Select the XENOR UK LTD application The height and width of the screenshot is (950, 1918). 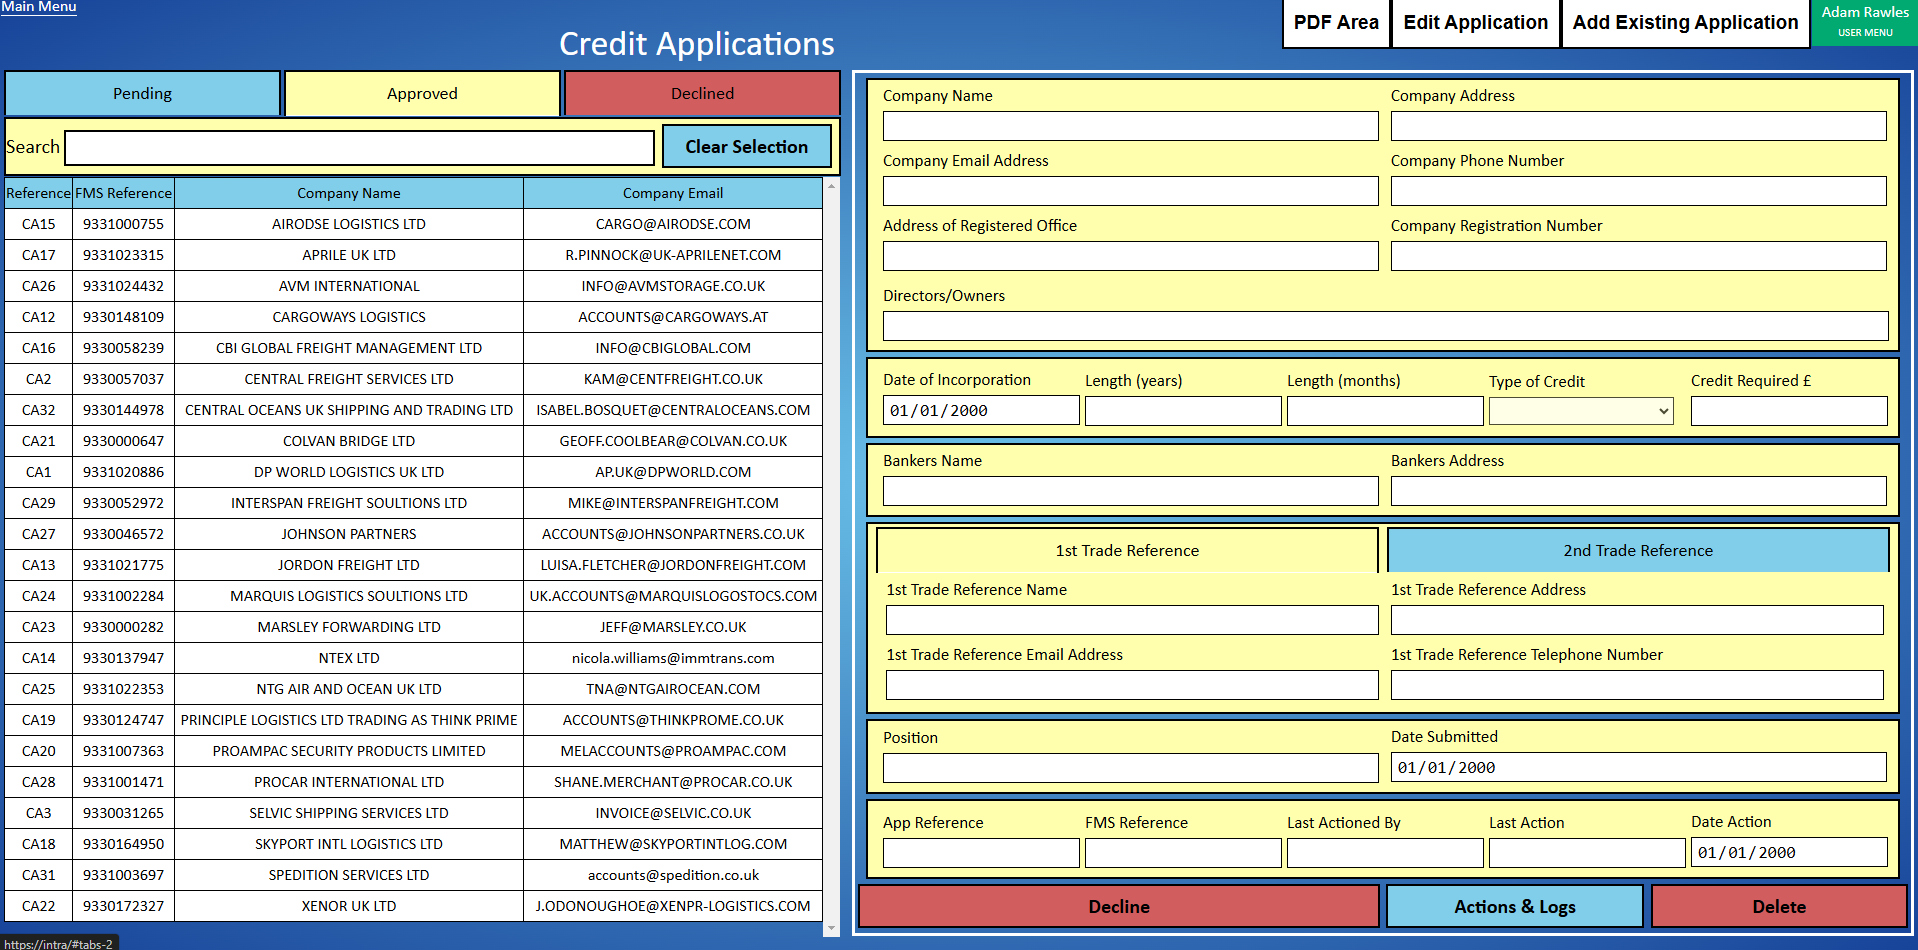point(348,906)
